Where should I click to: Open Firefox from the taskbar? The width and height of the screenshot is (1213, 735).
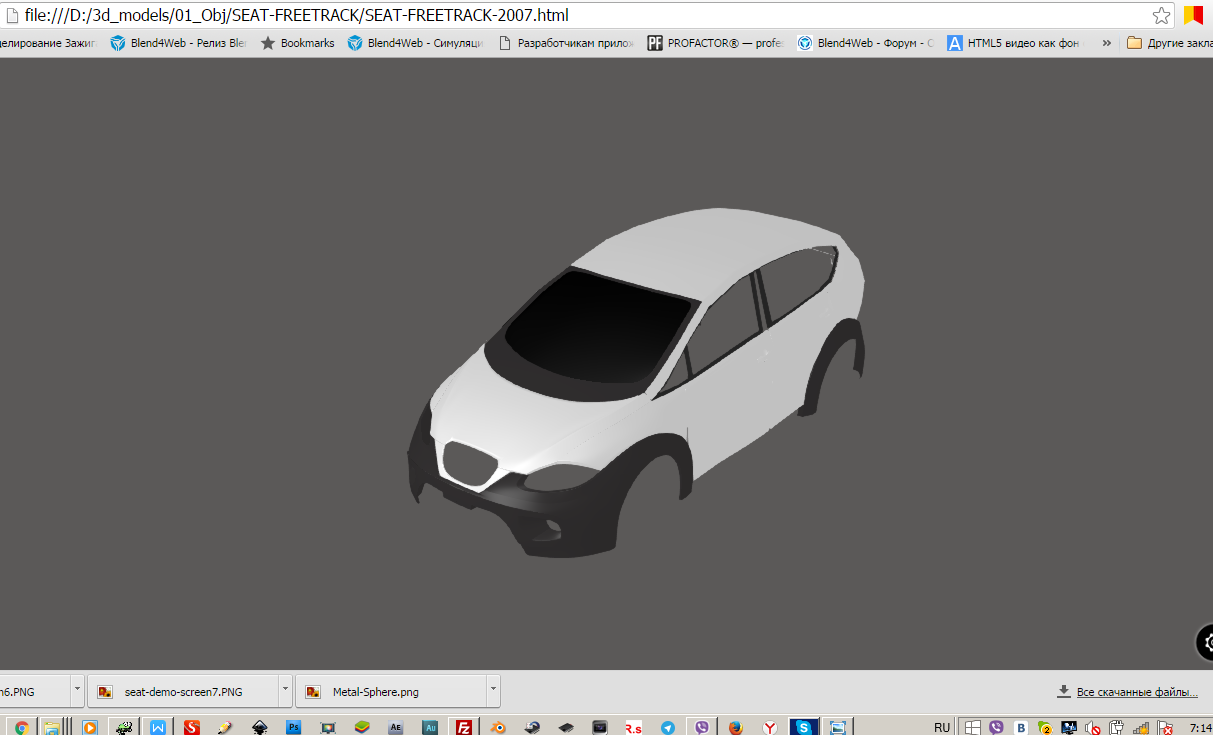736,727
